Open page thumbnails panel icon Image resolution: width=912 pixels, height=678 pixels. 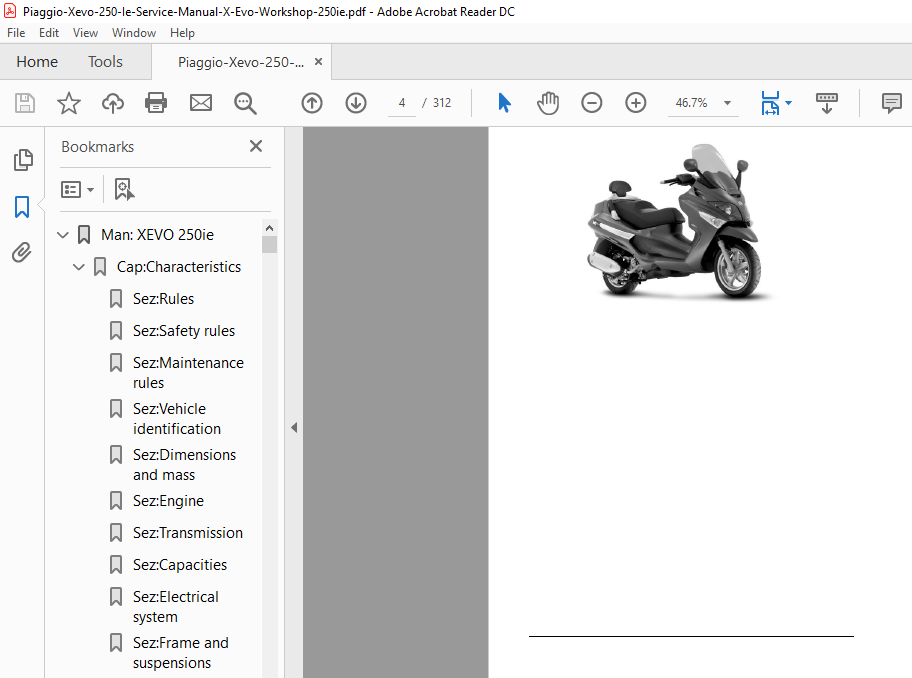[23, 160]
